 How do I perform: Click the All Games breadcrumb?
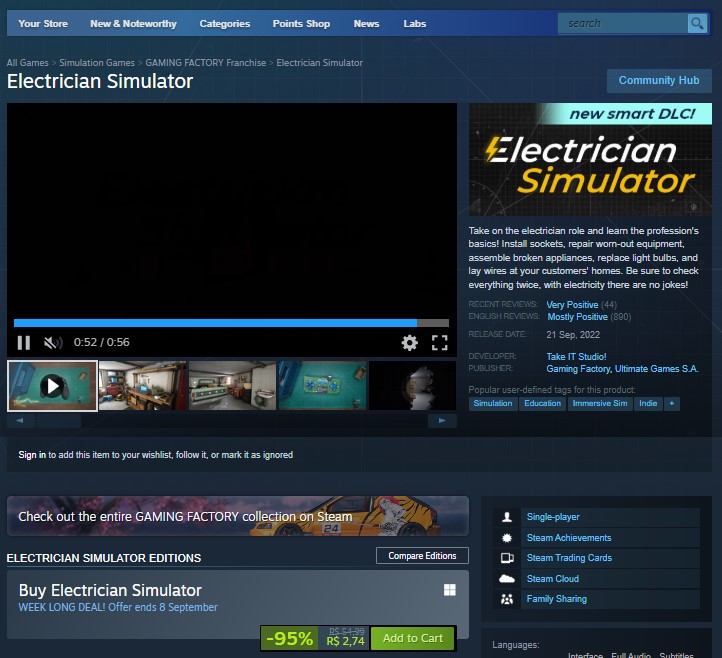28,63
